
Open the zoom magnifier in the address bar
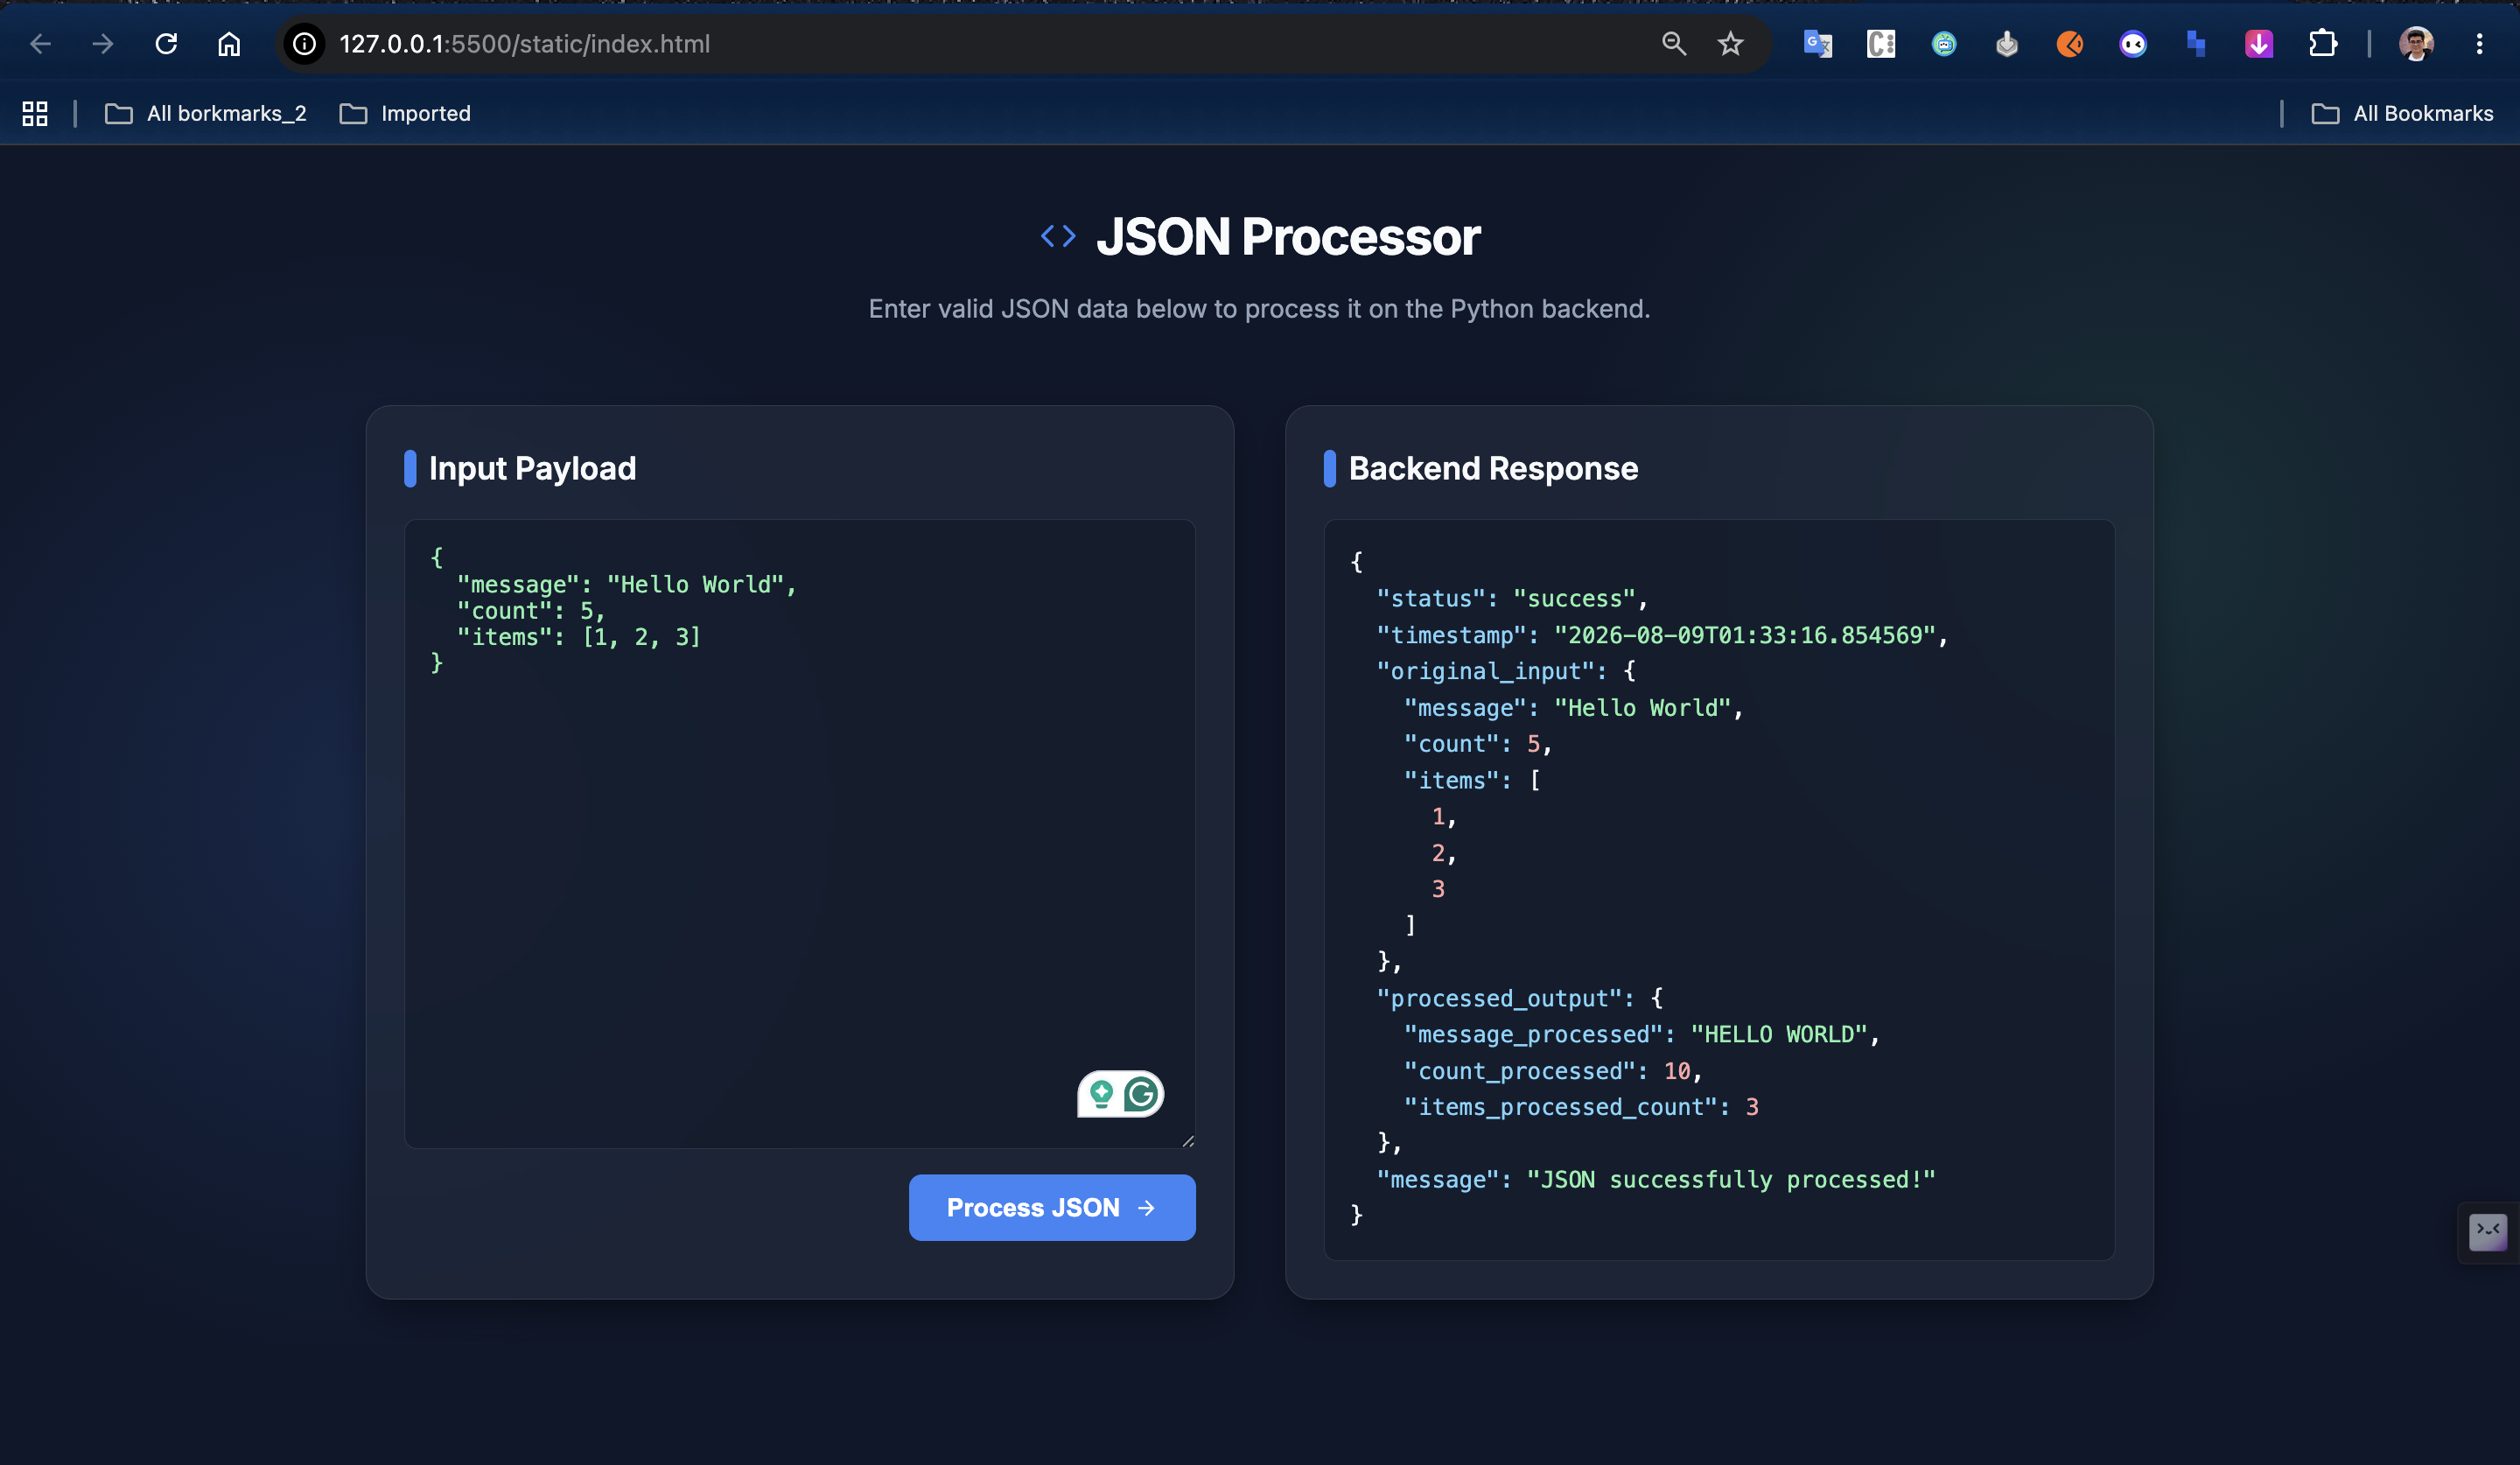tap(1673, 44)
